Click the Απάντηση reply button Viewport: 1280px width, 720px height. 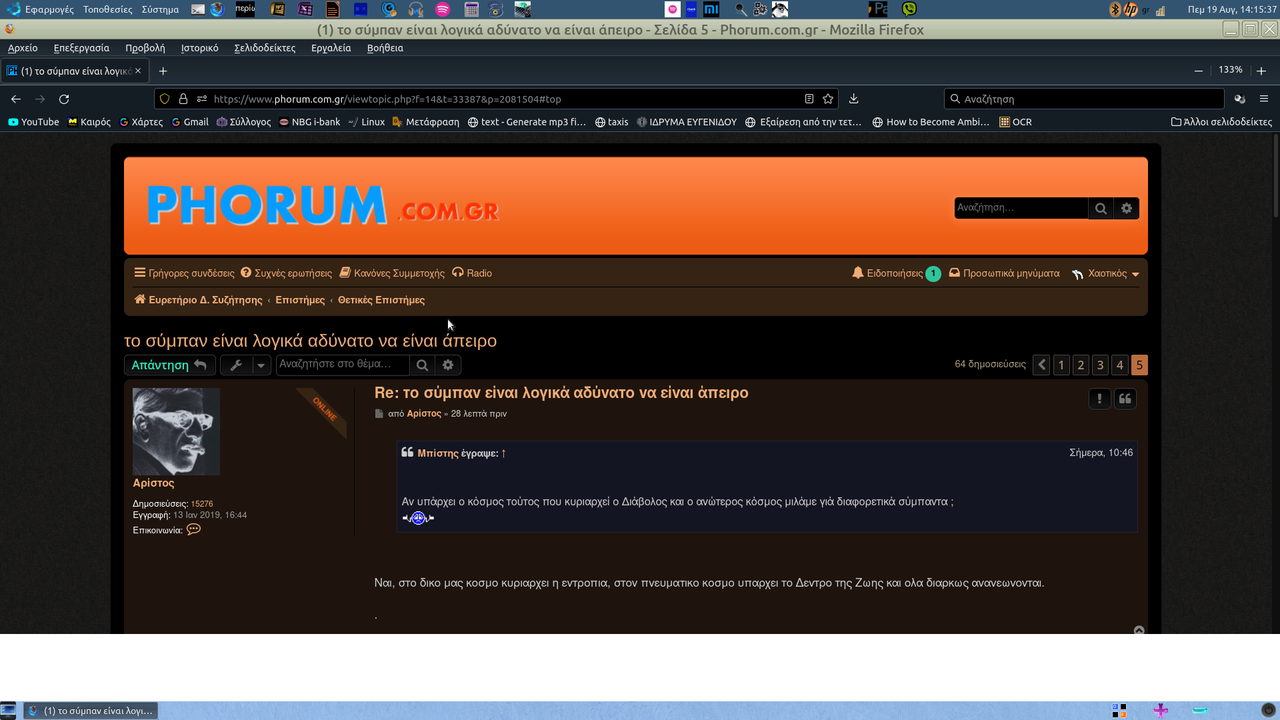pos(169,365)
